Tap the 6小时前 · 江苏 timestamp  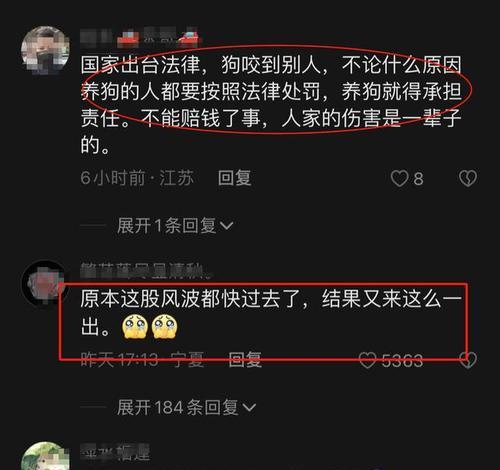point(137,178)
